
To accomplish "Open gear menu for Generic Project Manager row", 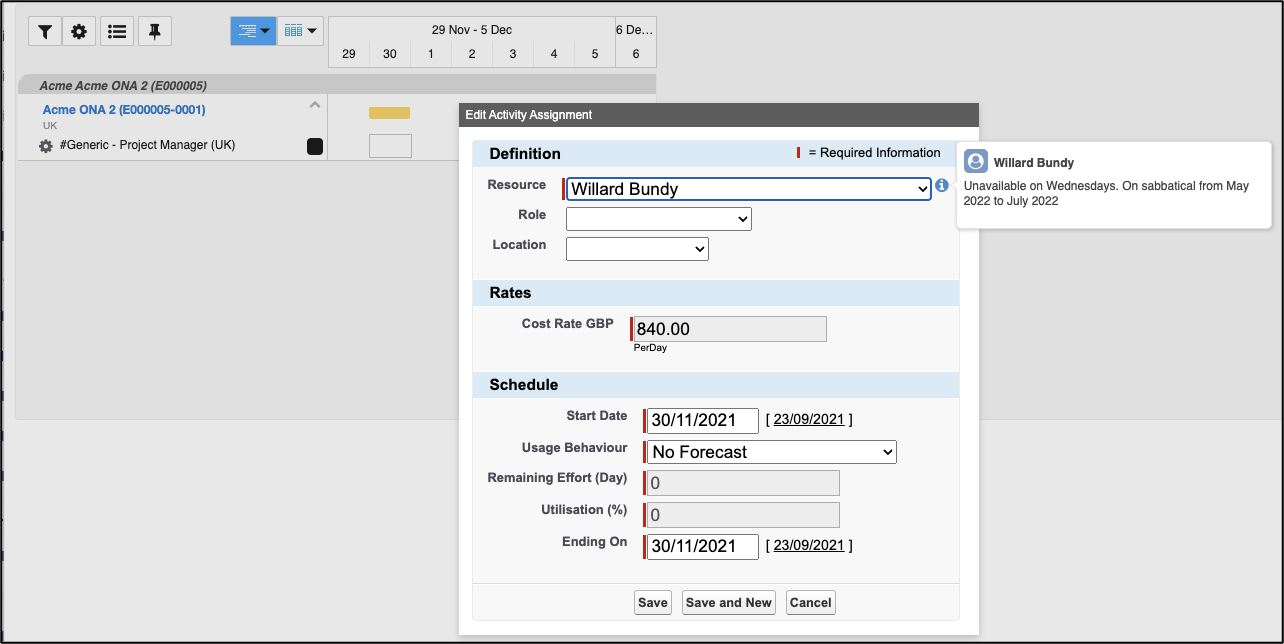I will click(x=46, y=146).
